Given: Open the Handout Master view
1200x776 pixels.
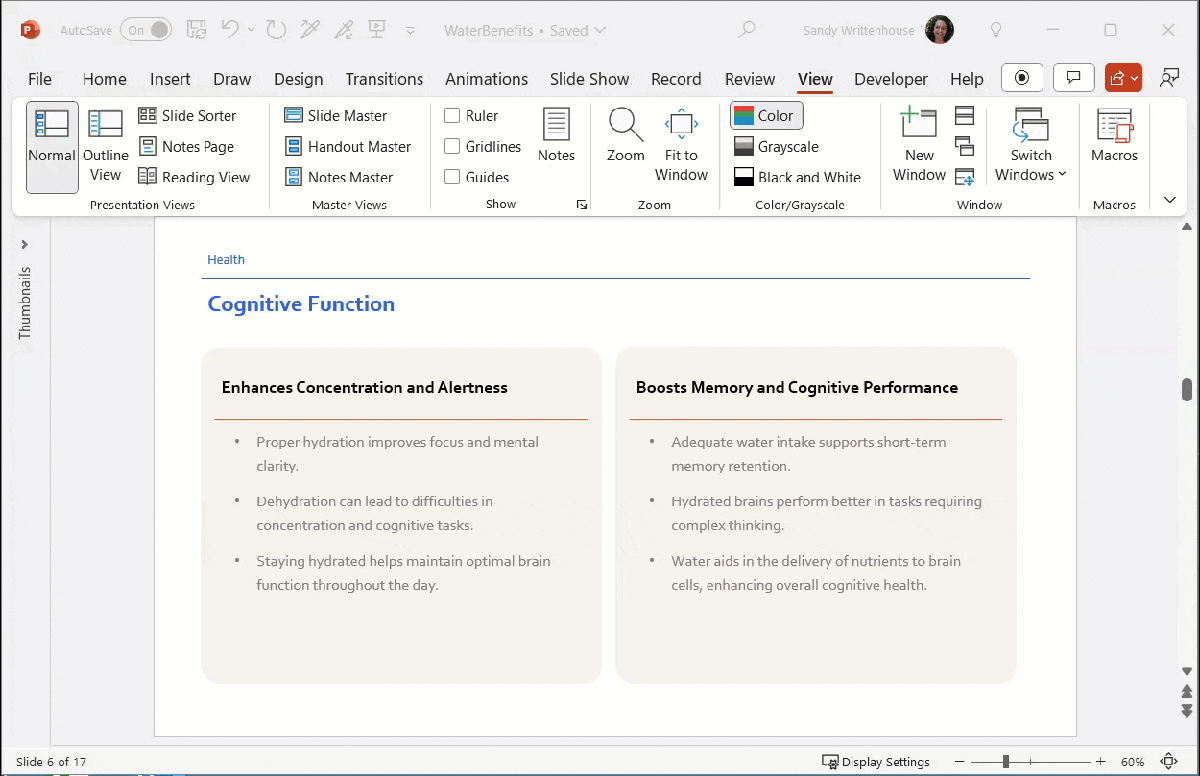Looking at the screenshot, I should point(348,147).
